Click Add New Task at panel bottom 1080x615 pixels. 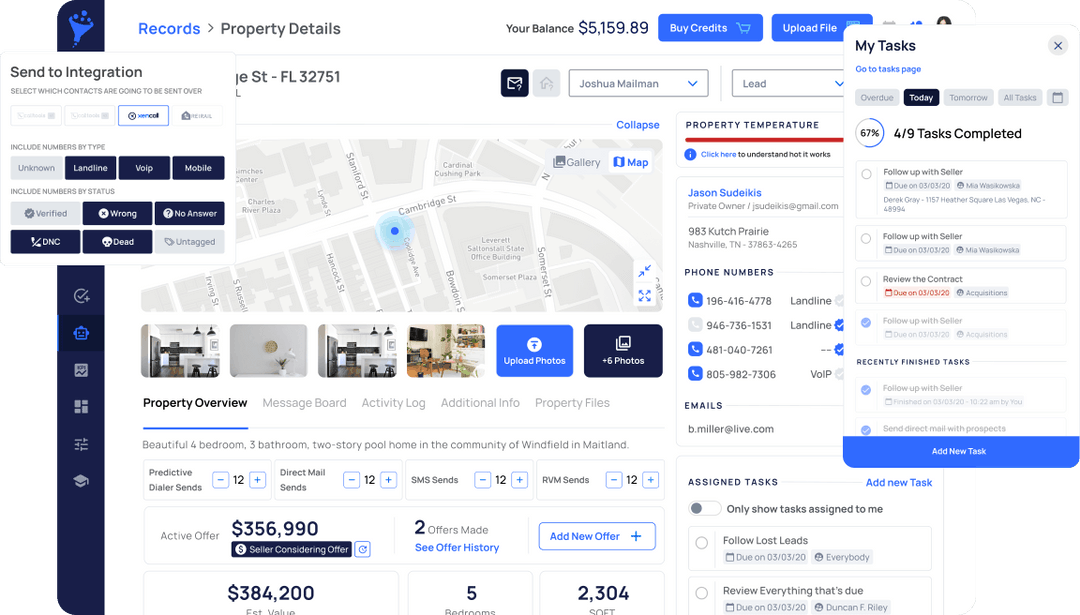tap(960, 451)
